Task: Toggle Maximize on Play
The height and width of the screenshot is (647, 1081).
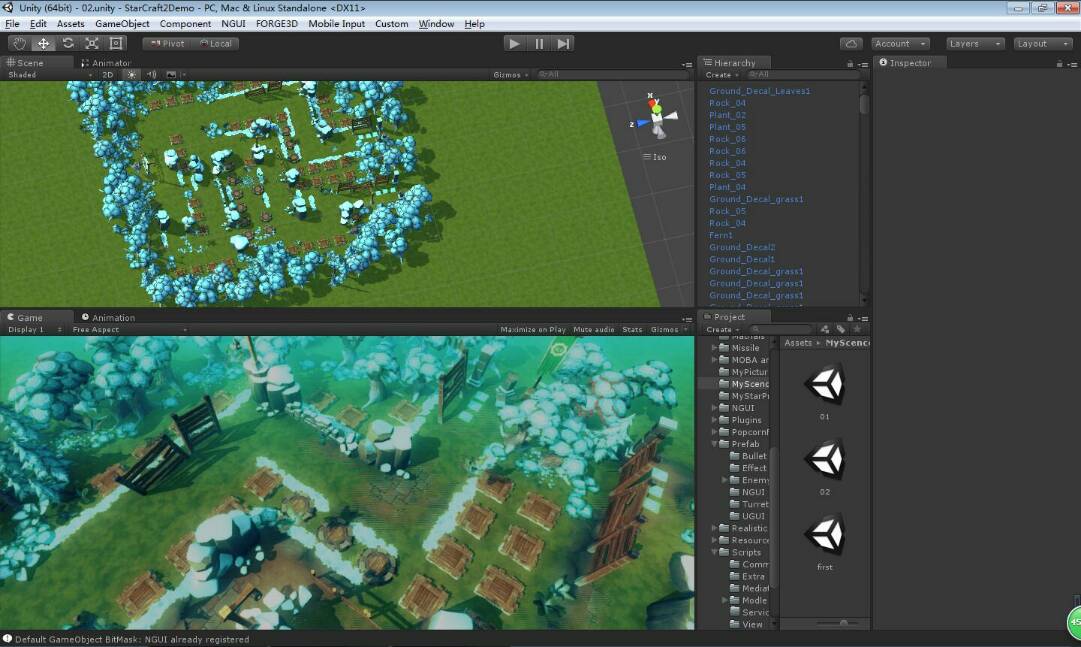Action: [533, 330]
